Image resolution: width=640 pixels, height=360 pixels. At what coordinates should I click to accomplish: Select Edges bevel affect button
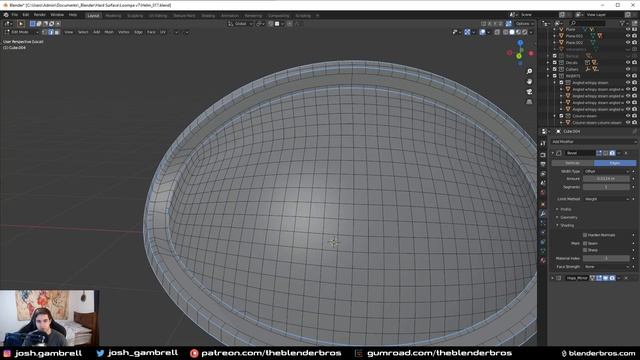pyautogui.click(x=615, y=163)
